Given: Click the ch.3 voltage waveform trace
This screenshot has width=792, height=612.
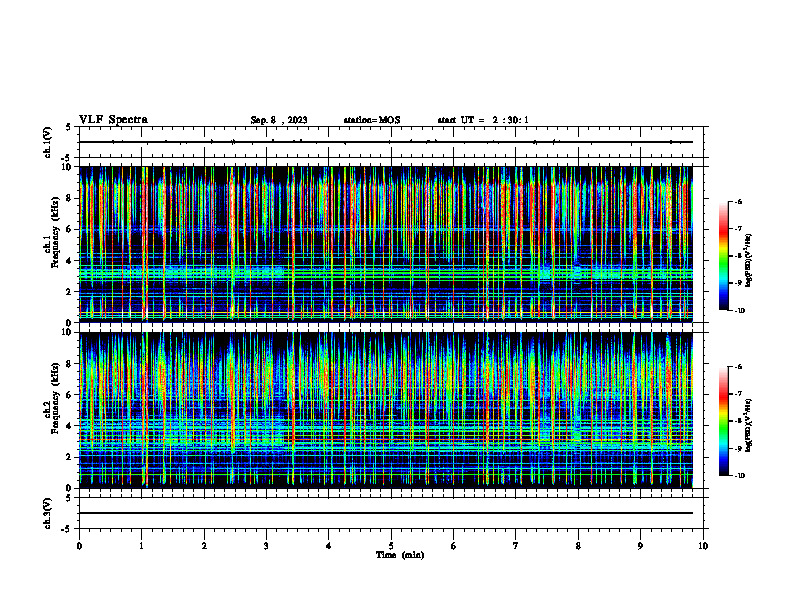Looking at the screenshot, I should pyautogui.click(x=386, y=513).
